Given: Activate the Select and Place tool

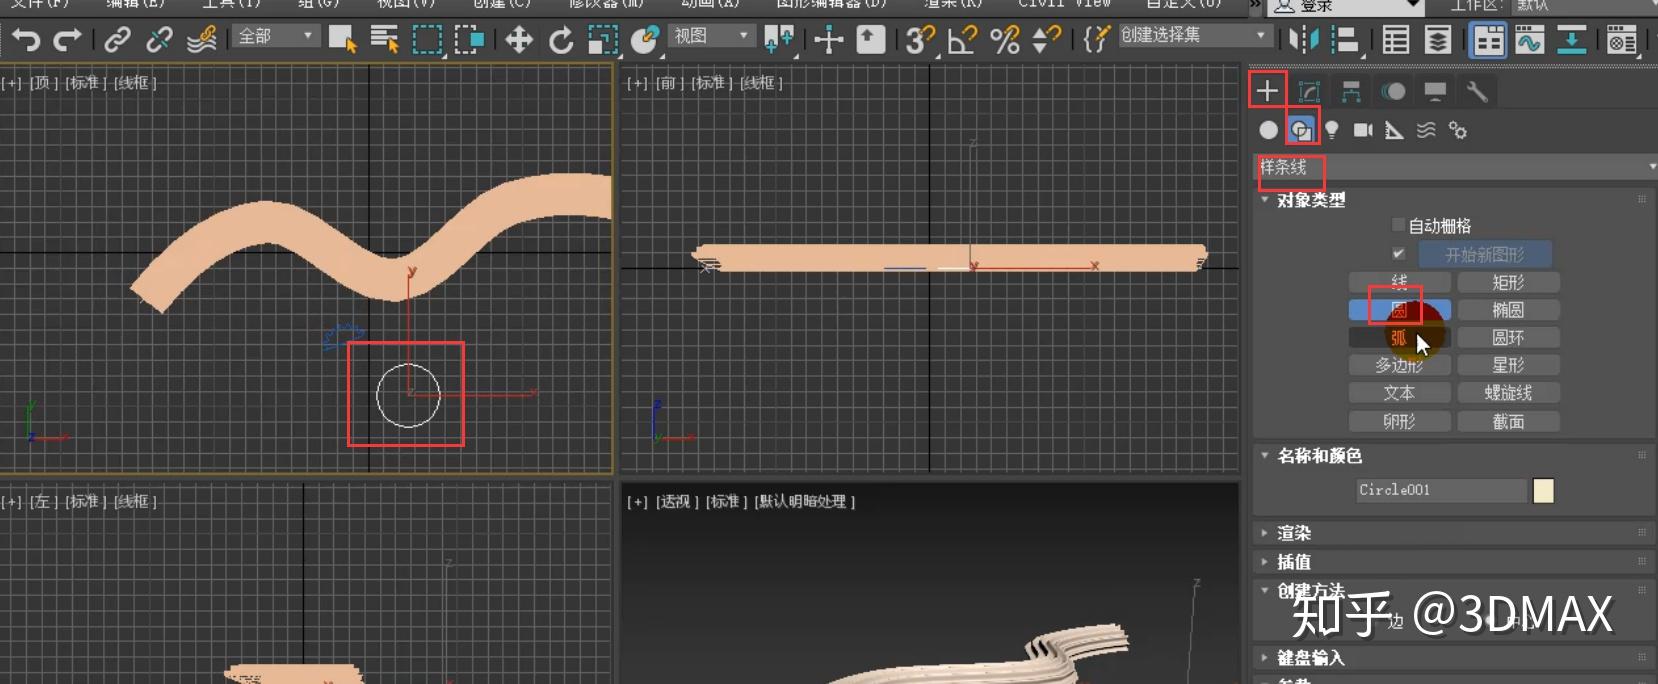Looking at the screenshot, I should pyautogui.click(x=645, y=40).
